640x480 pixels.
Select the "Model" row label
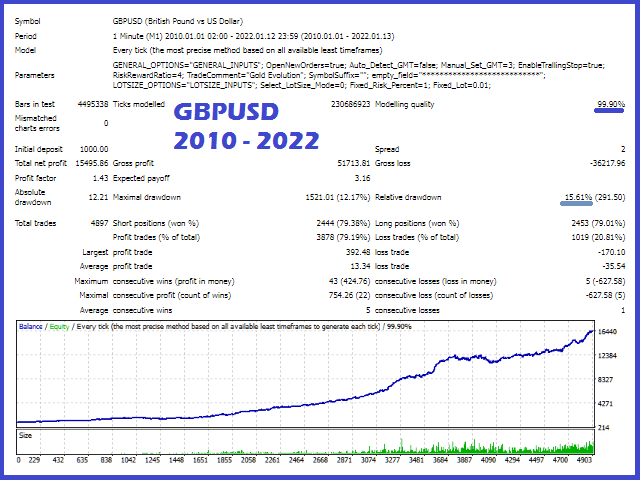[25, 50]
